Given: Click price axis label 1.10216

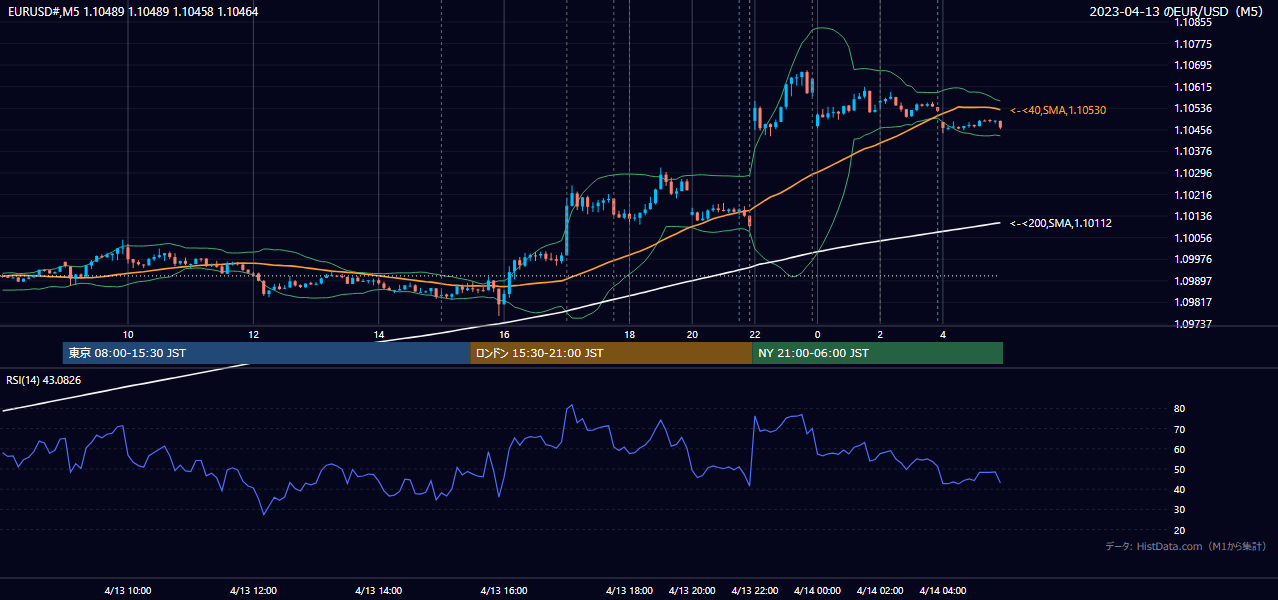Looking at the screenshot, I should tap(1192, 195).
